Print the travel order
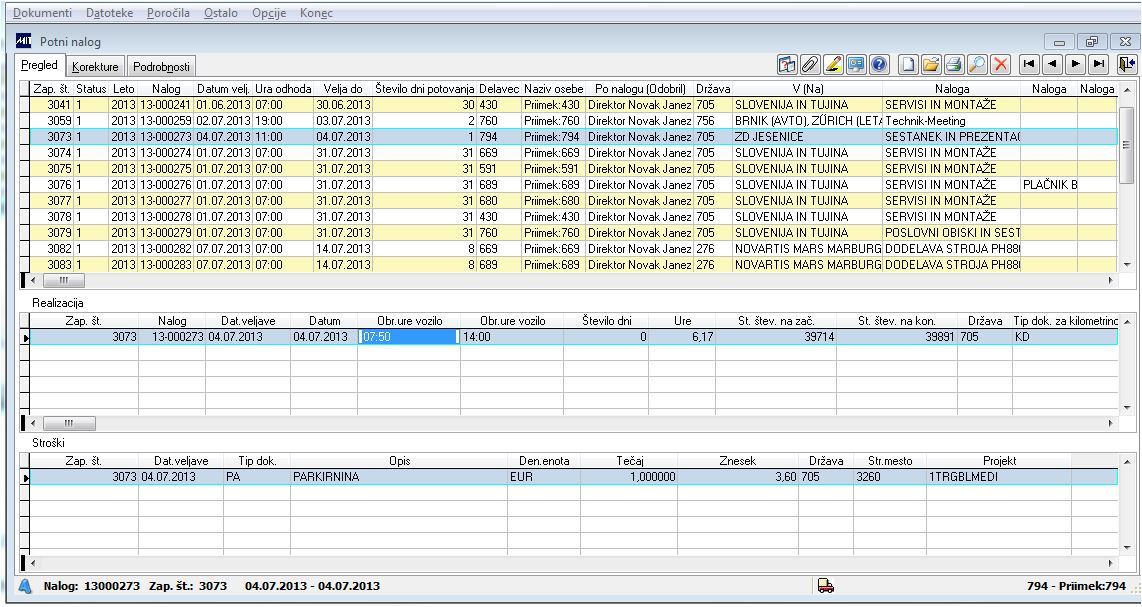1142x607 pixels. 953,65
